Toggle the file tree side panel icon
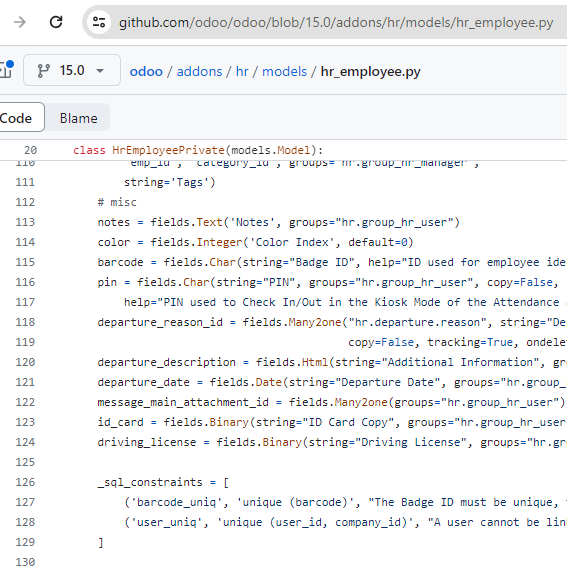 tap(6, 70)
